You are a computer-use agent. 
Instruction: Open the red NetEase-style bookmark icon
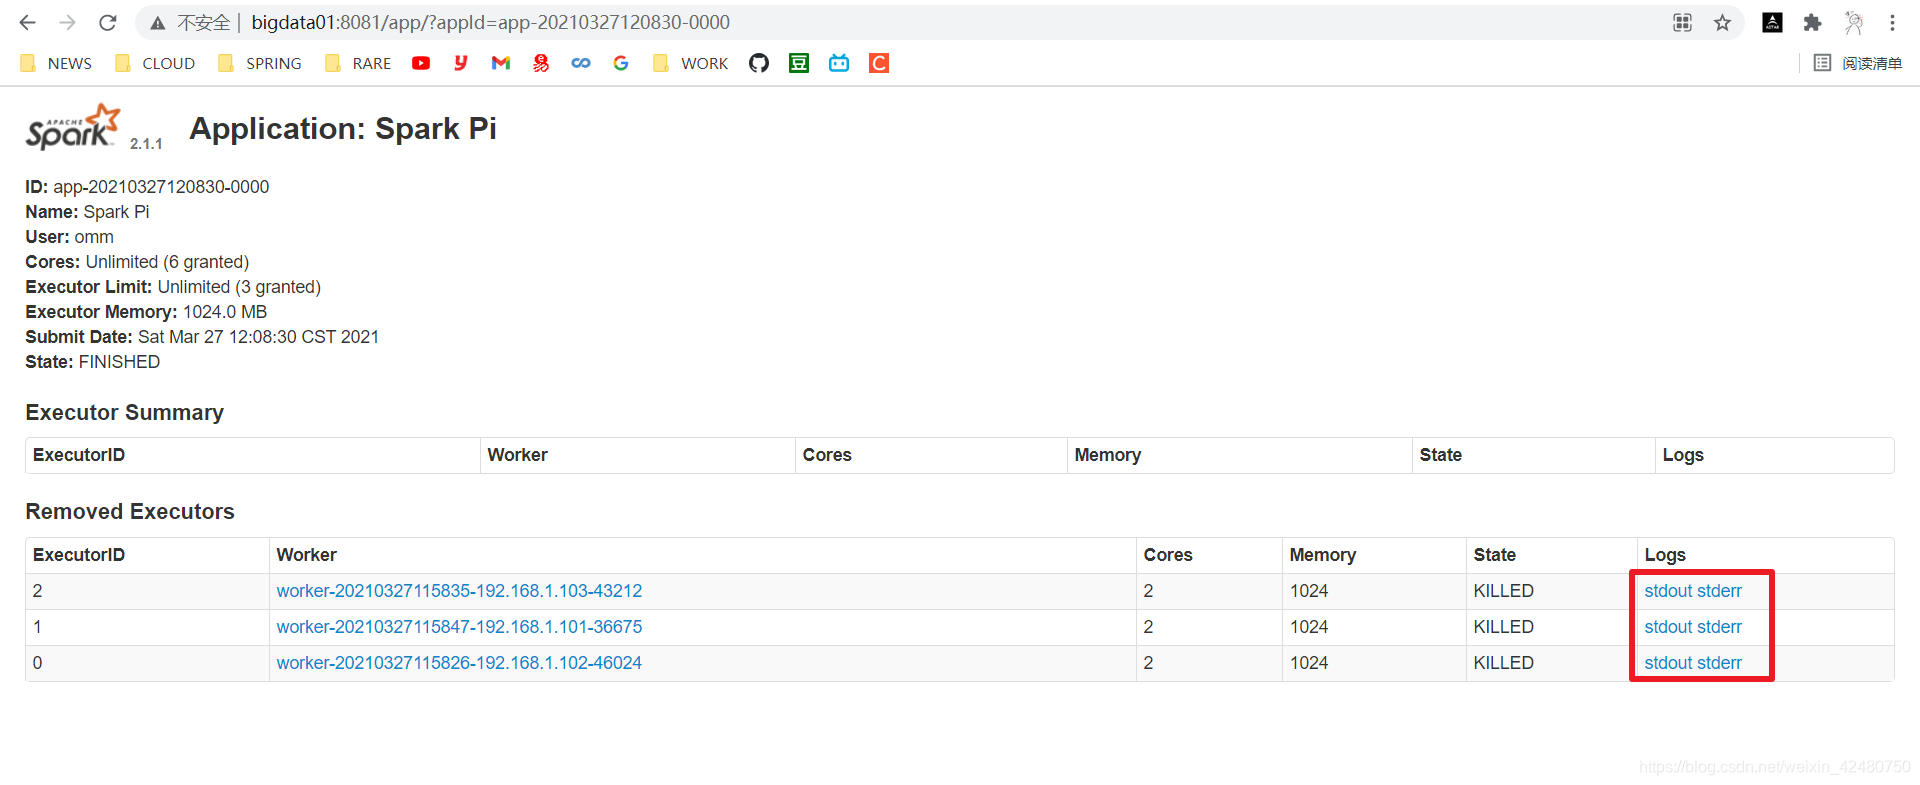point(541,63)
